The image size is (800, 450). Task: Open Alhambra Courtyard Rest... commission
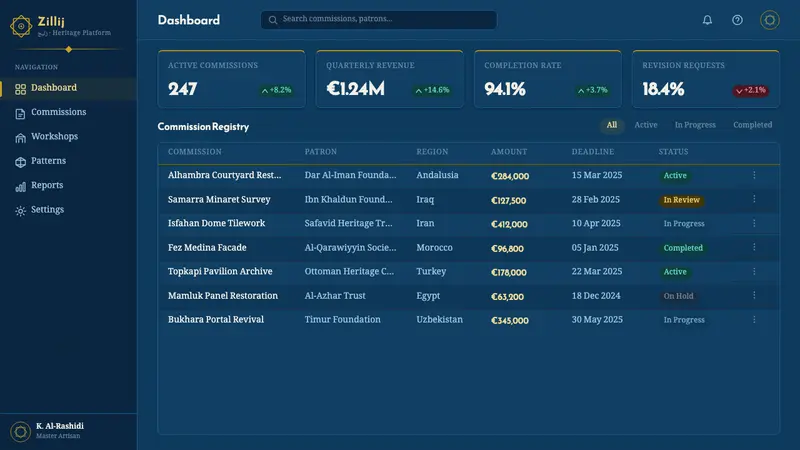[x=224, y=175]
